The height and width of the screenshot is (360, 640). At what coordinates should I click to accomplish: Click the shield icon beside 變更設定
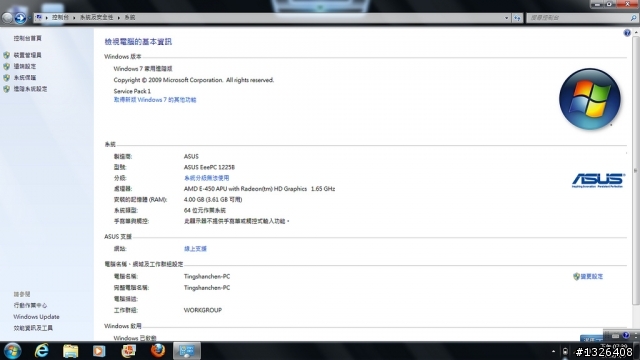(576, 276)
